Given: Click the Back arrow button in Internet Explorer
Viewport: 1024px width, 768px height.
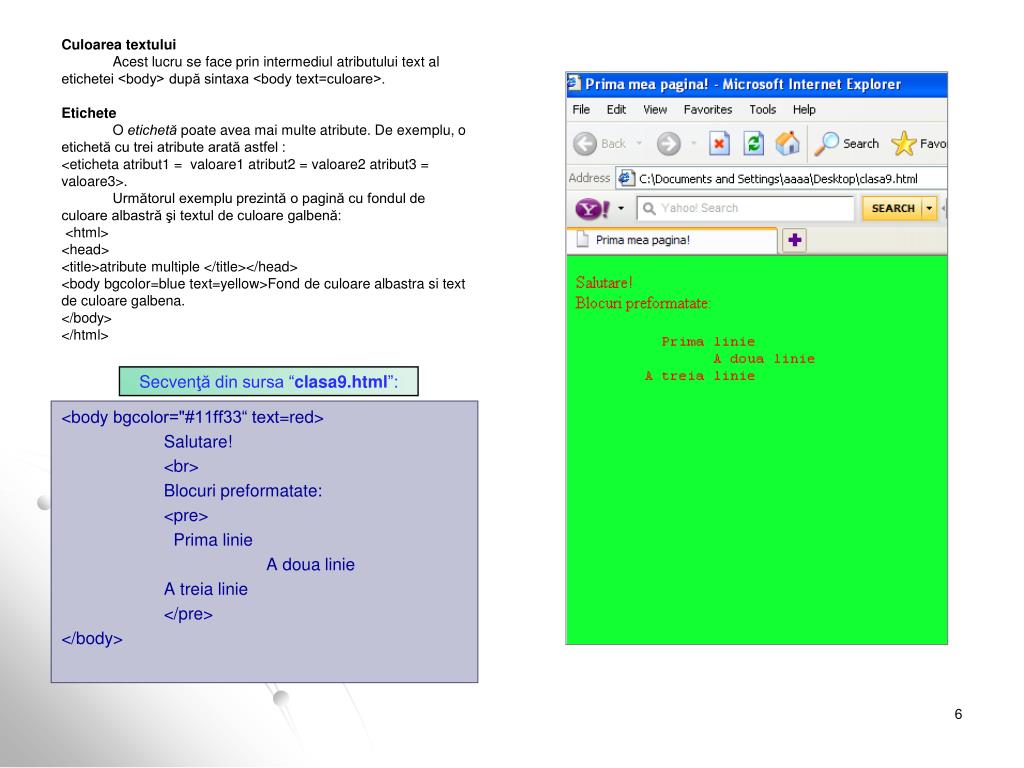Looking at the screenshot, I should pyautogui.click(x=585, y=144).
